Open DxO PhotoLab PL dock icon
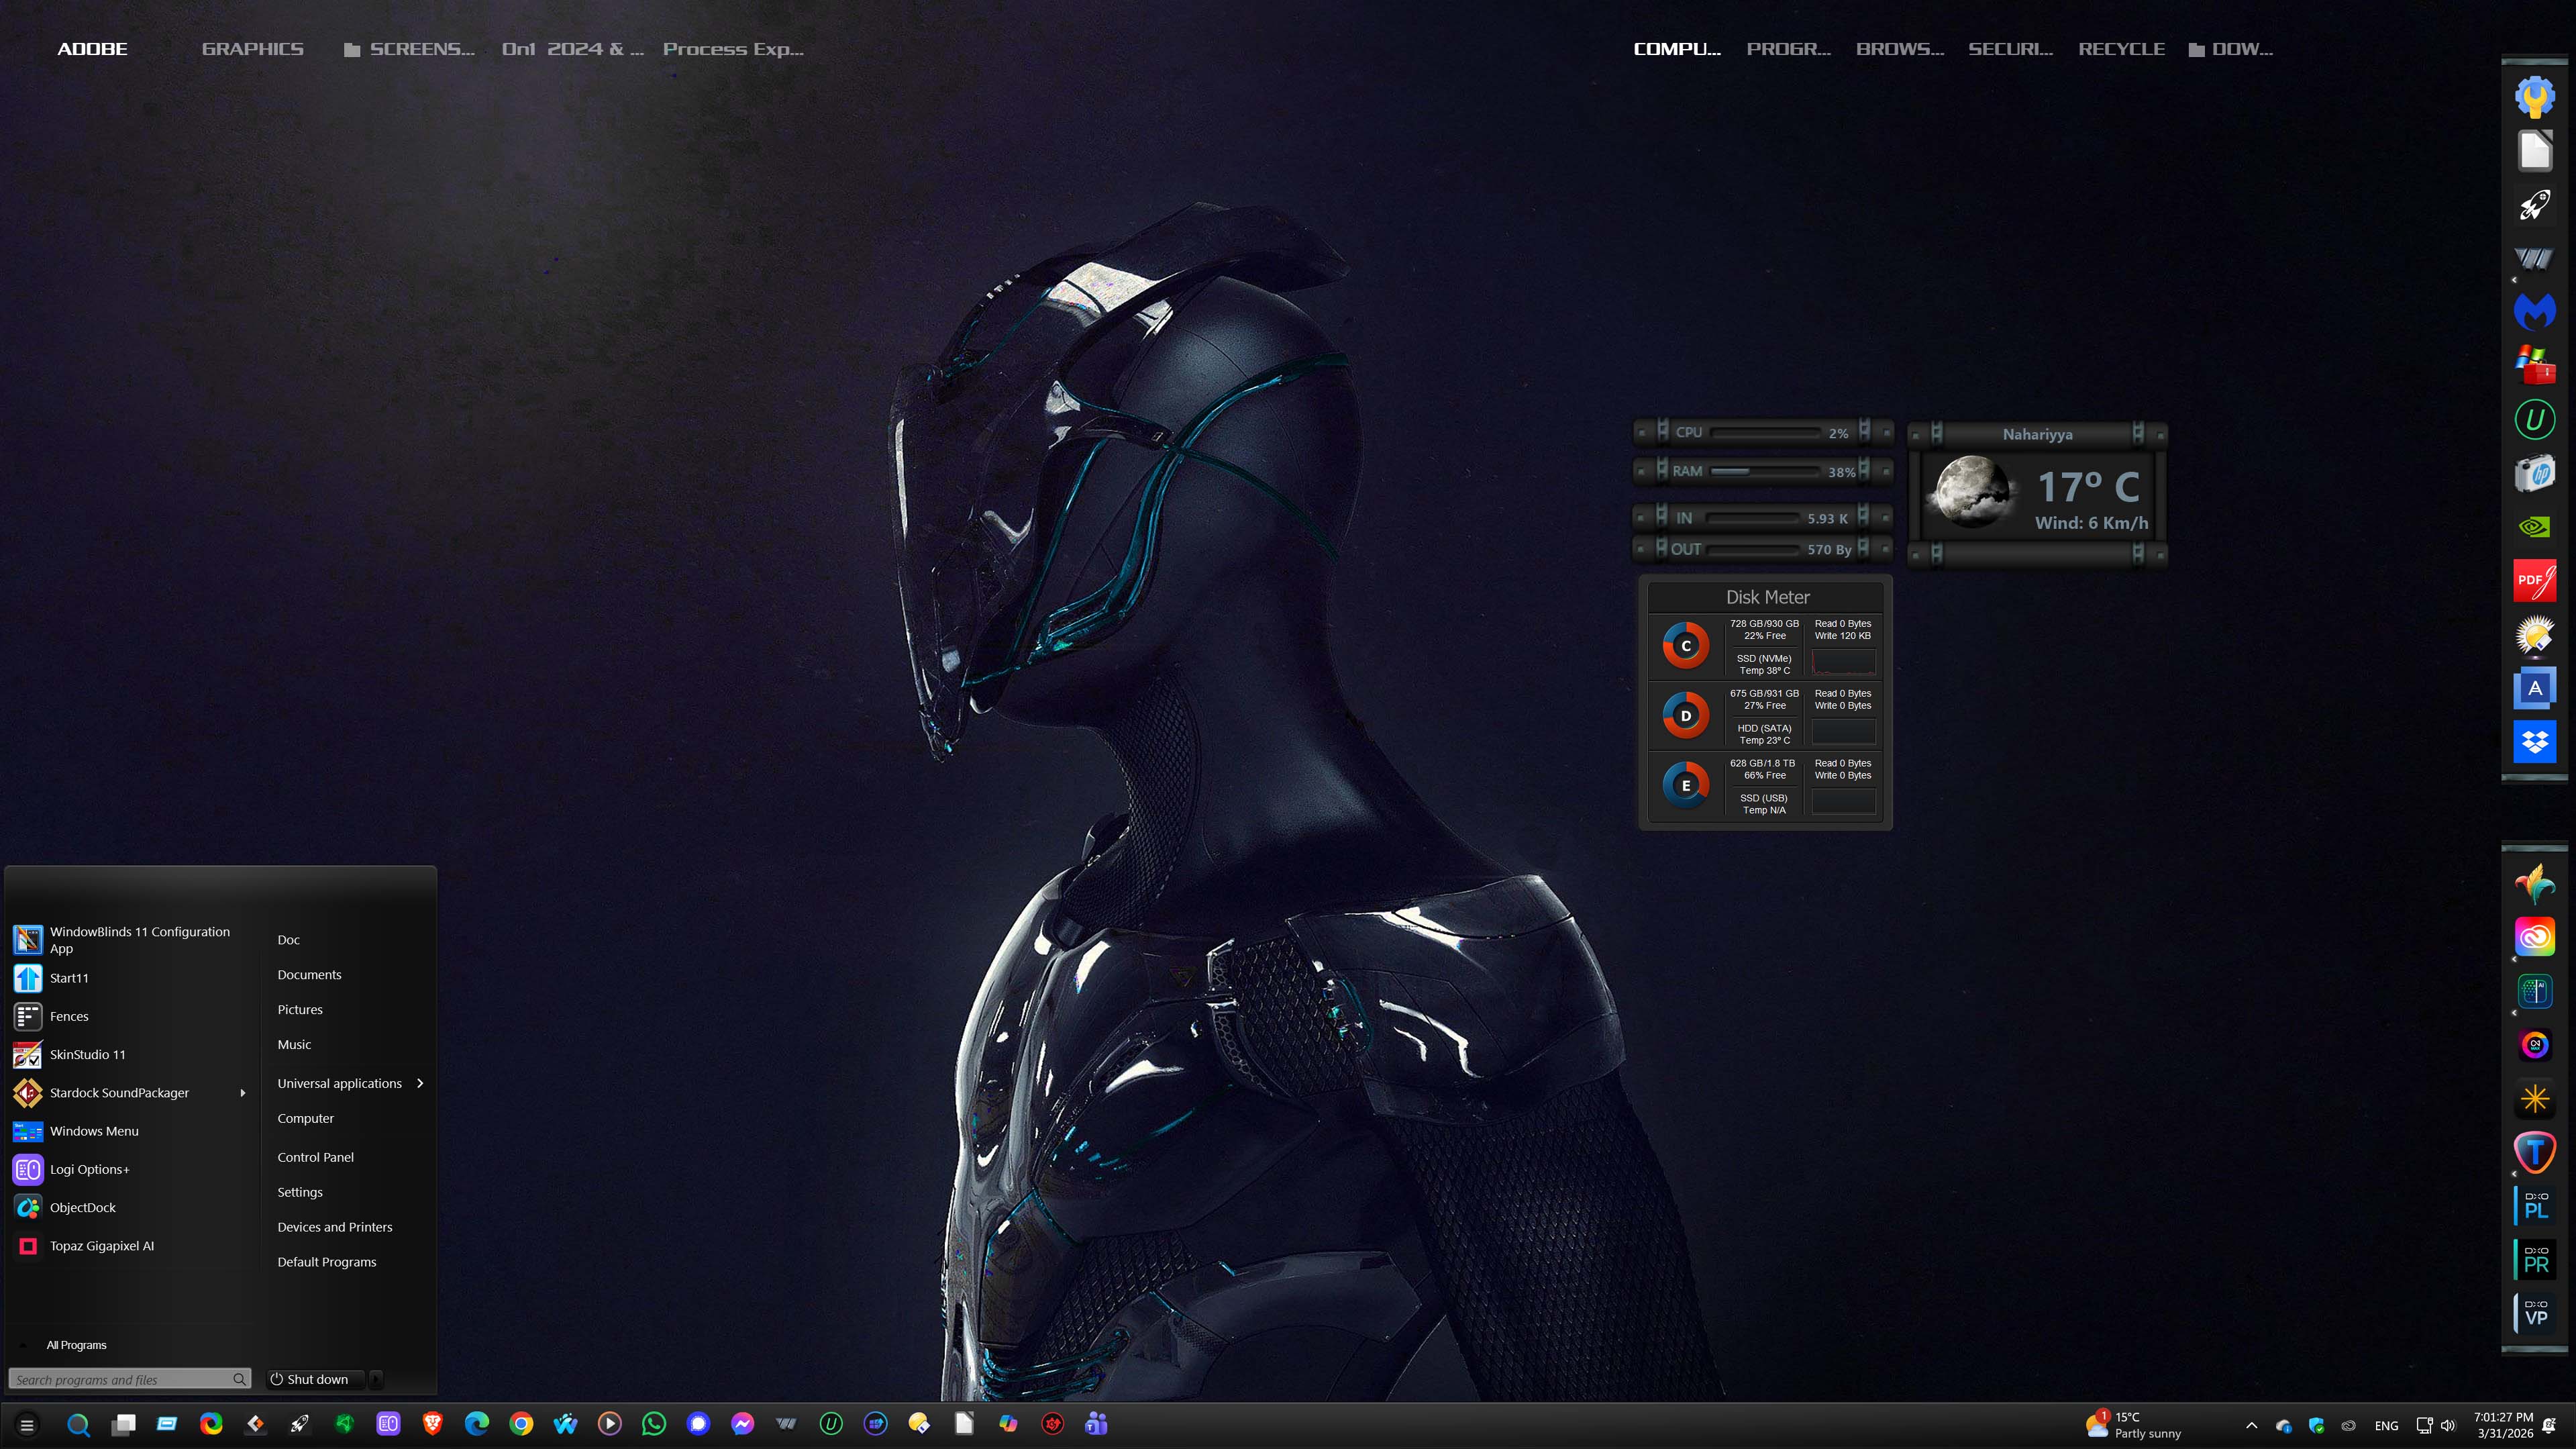 [2534, 1206]
